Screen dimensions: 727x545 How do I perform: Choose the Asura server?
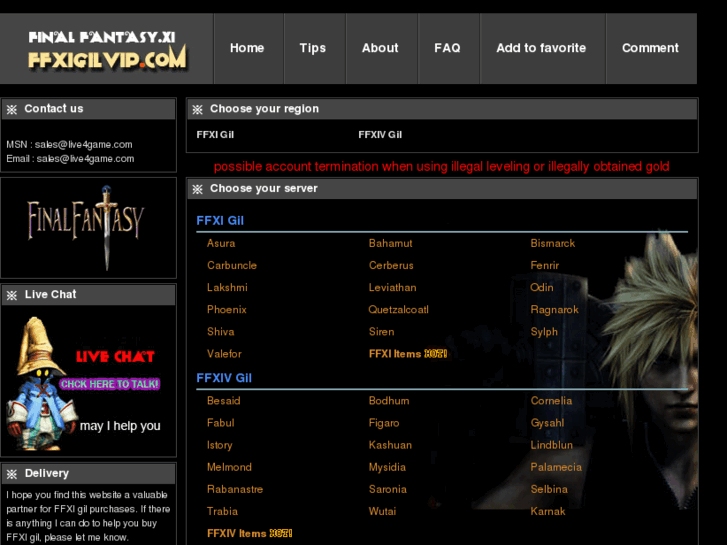pos(221,244)
